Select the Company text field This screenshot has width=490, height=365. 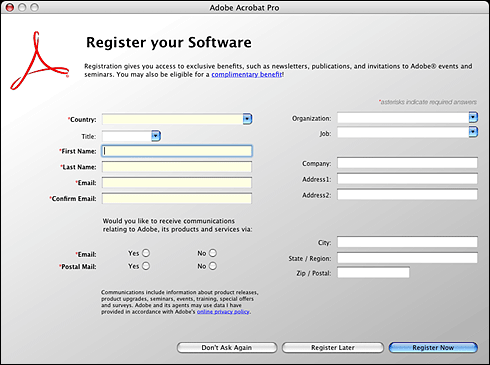(x=407, y=163)
